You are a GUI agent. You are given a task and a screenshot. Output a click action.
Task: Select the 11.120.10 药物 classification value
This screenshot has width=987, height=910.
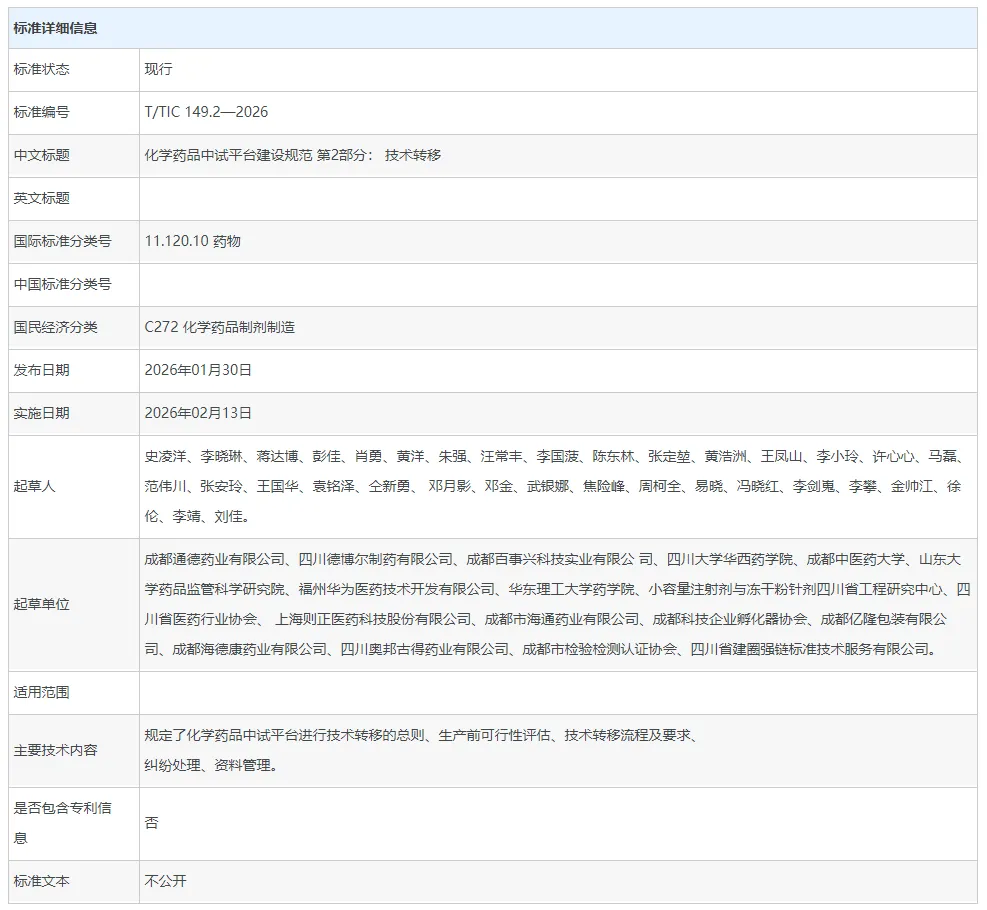click(193, 242)
